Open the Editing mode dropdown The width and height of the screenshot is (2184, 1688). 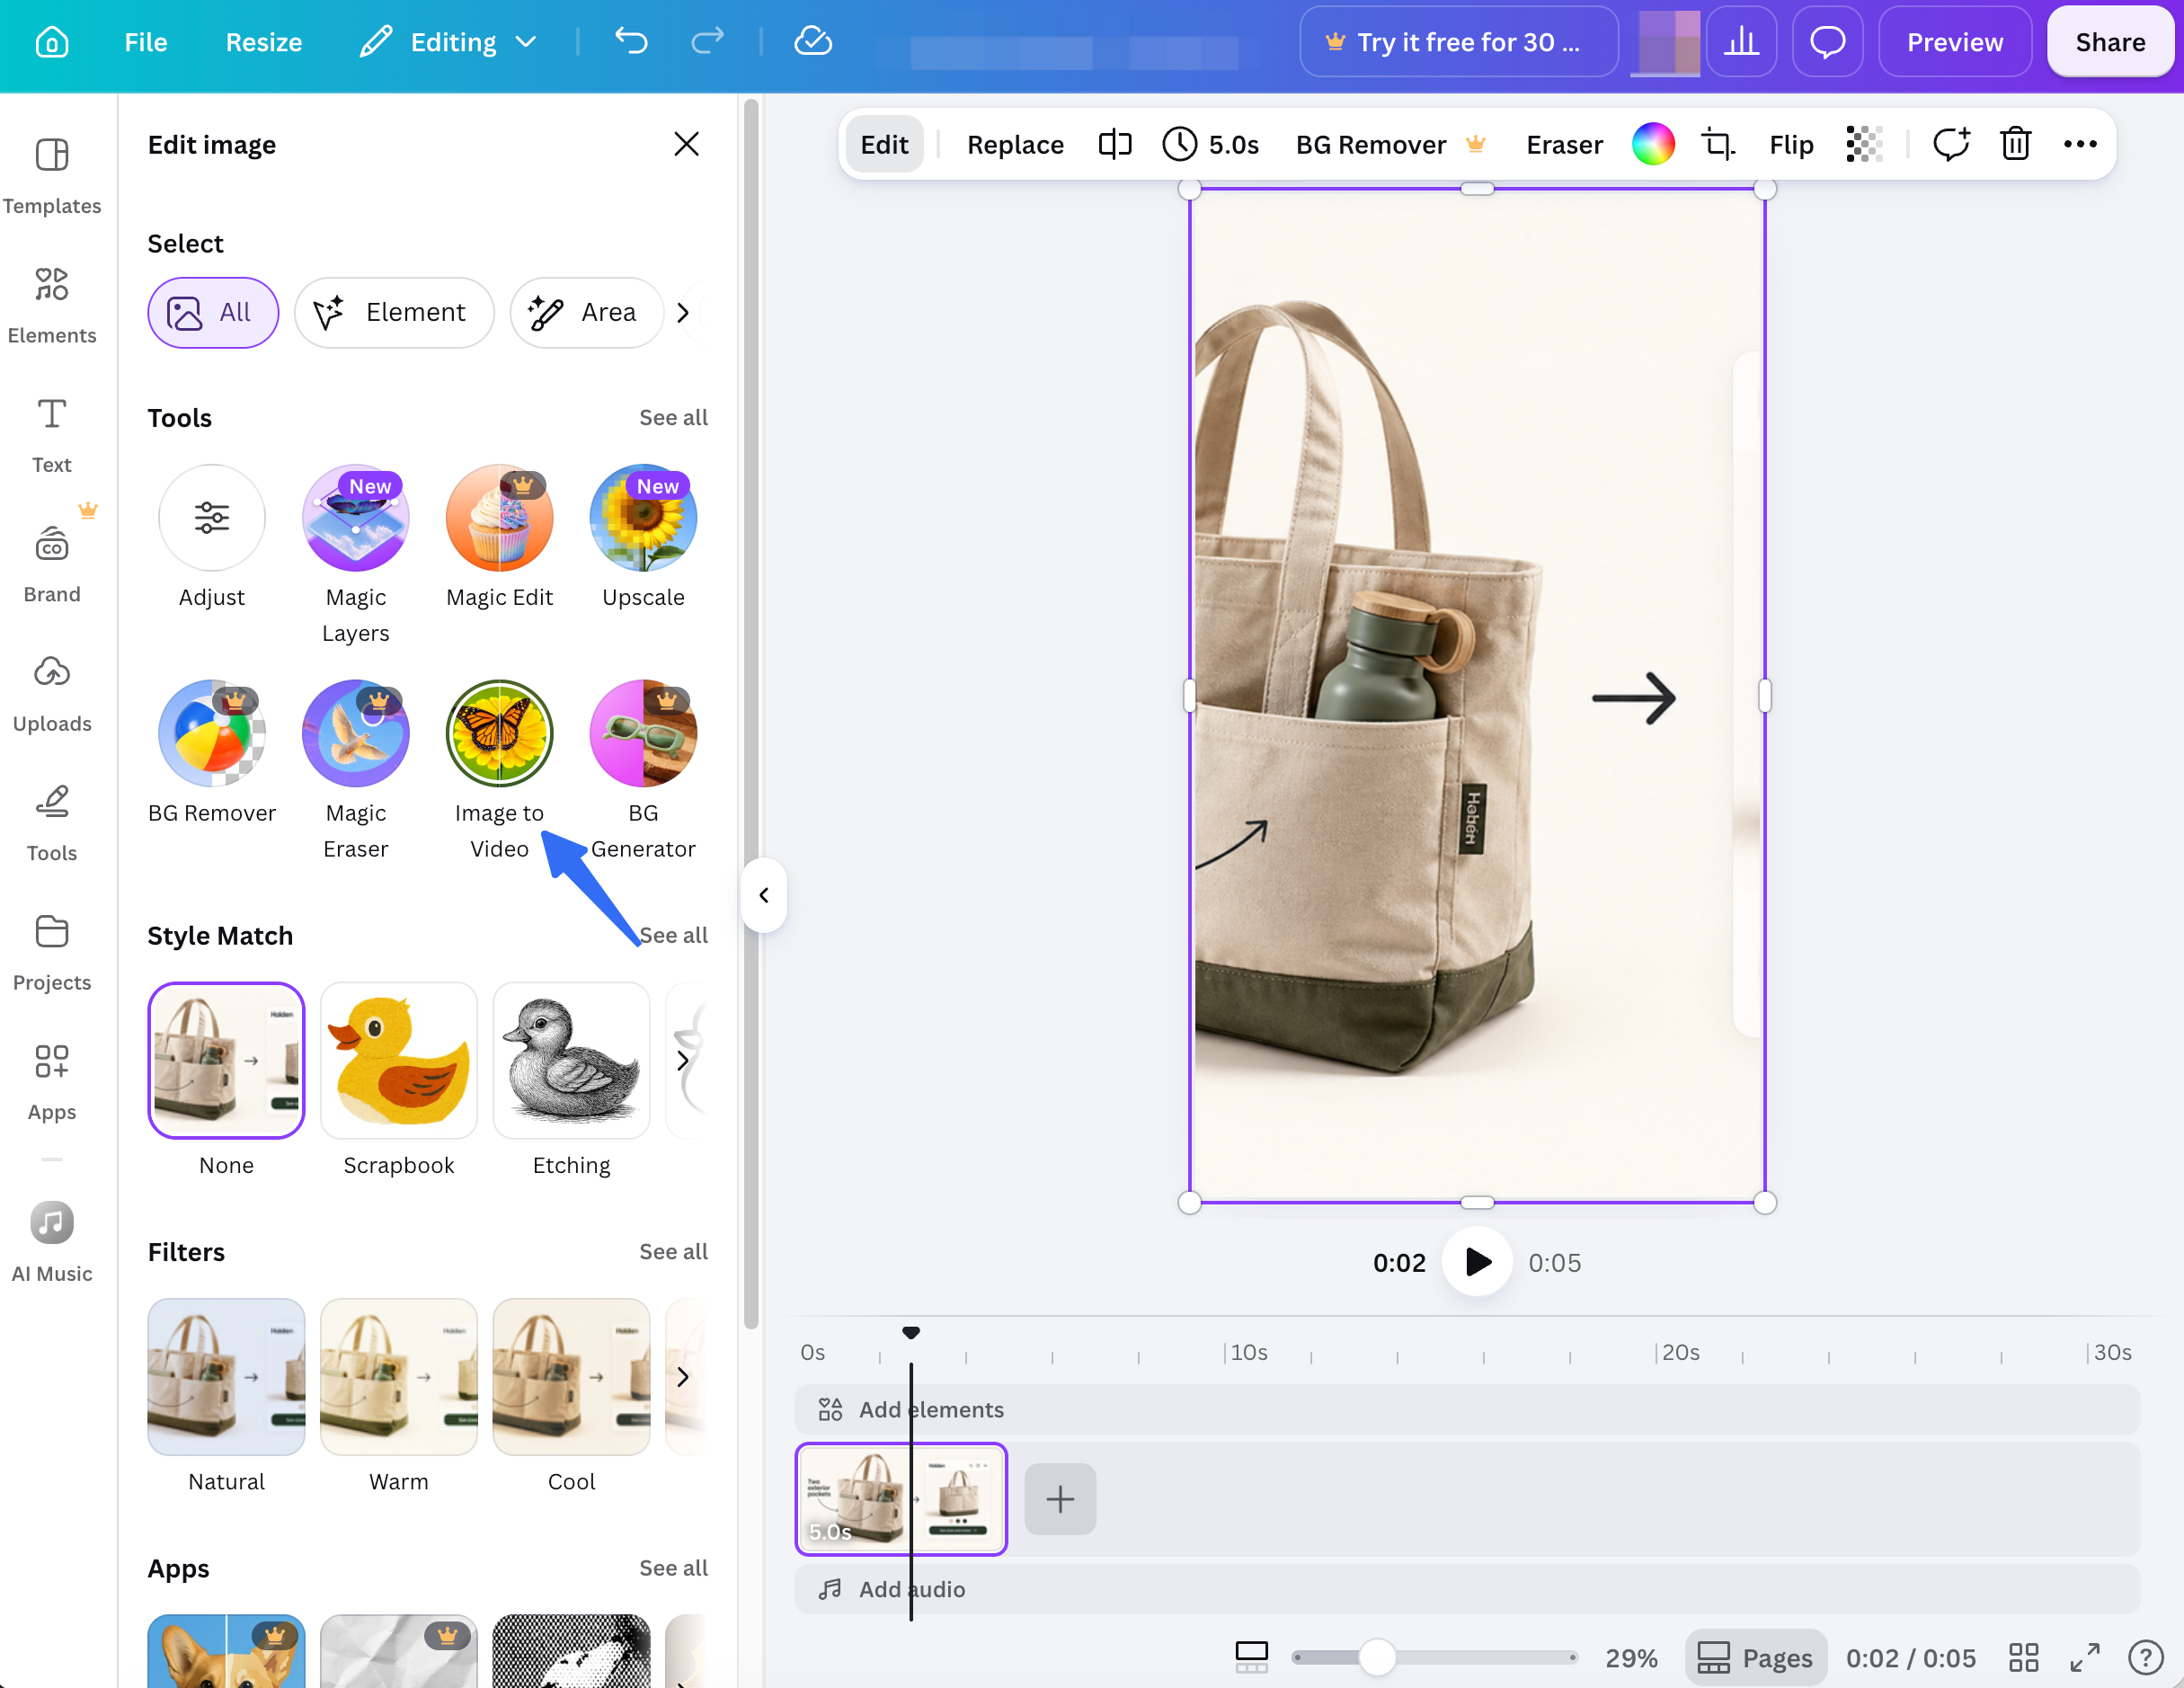449,42
